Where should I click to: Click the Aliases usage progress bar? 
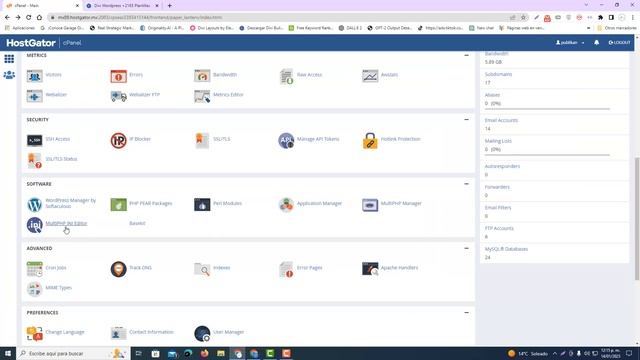[547, 109]
